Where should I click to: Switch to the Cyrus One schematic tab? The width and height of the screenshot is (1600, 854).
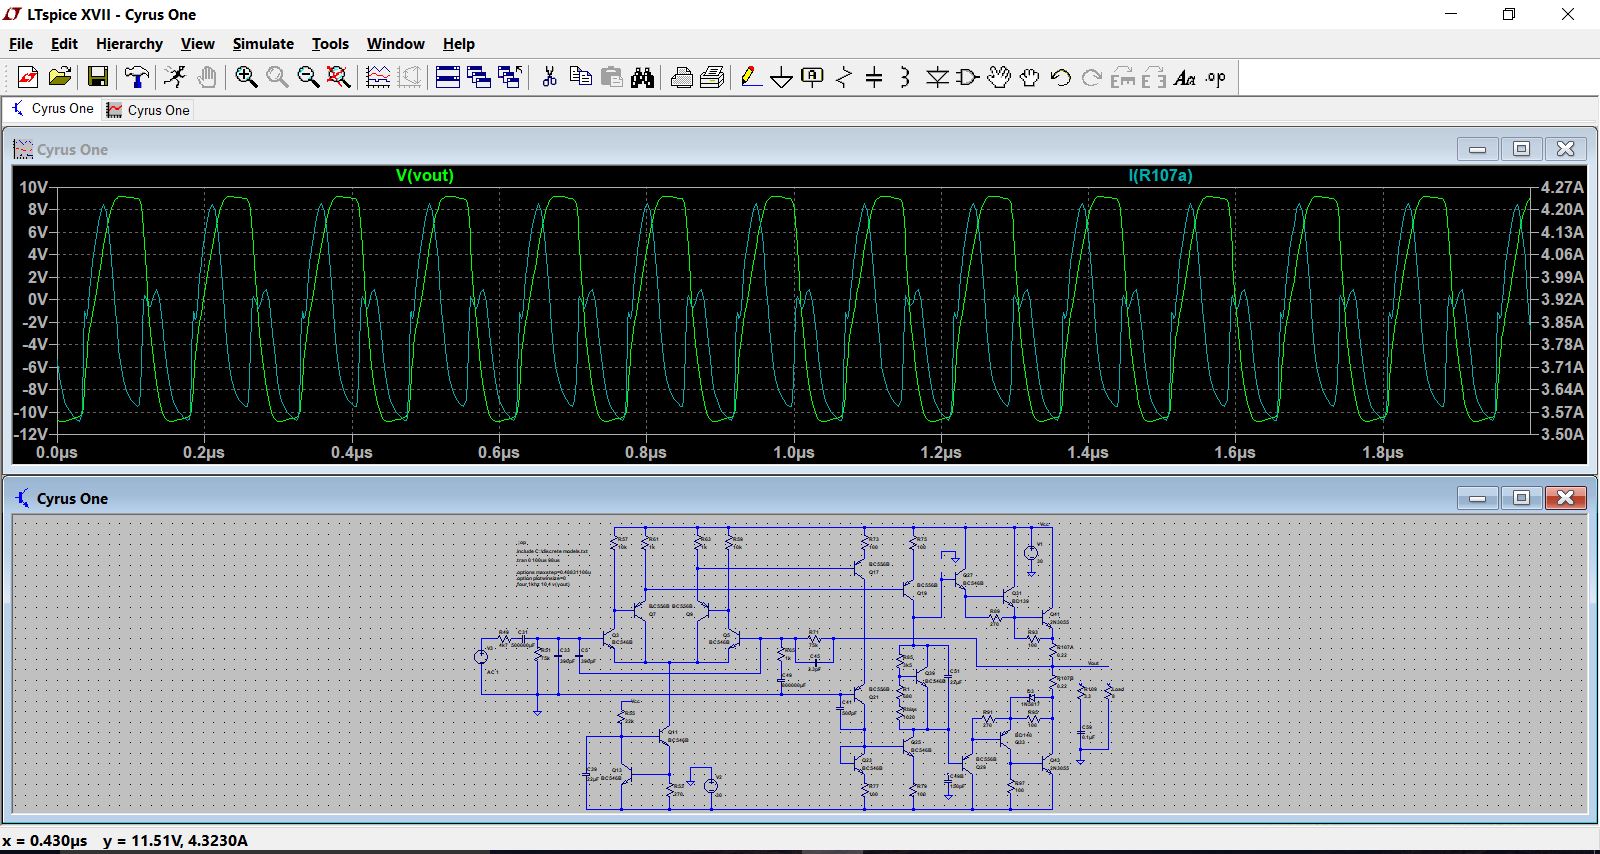(x=53, y=109)
